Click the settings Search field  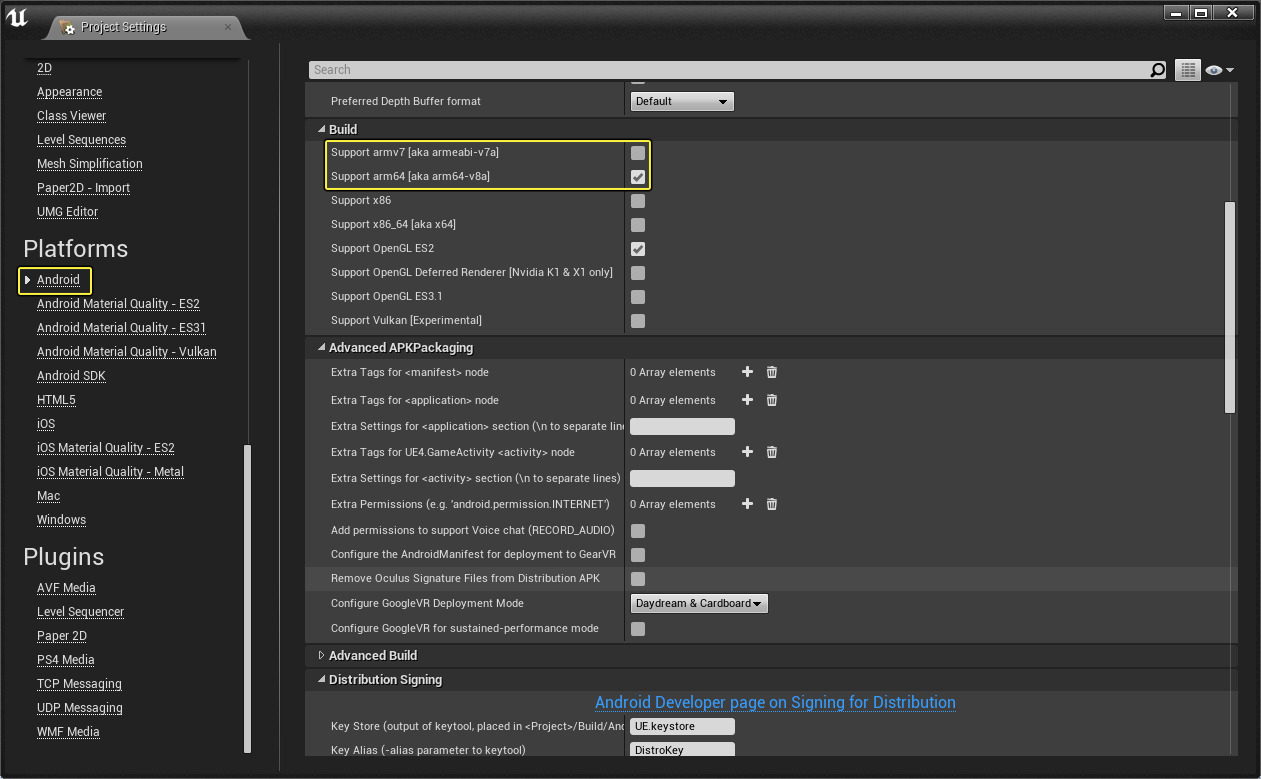728,70
